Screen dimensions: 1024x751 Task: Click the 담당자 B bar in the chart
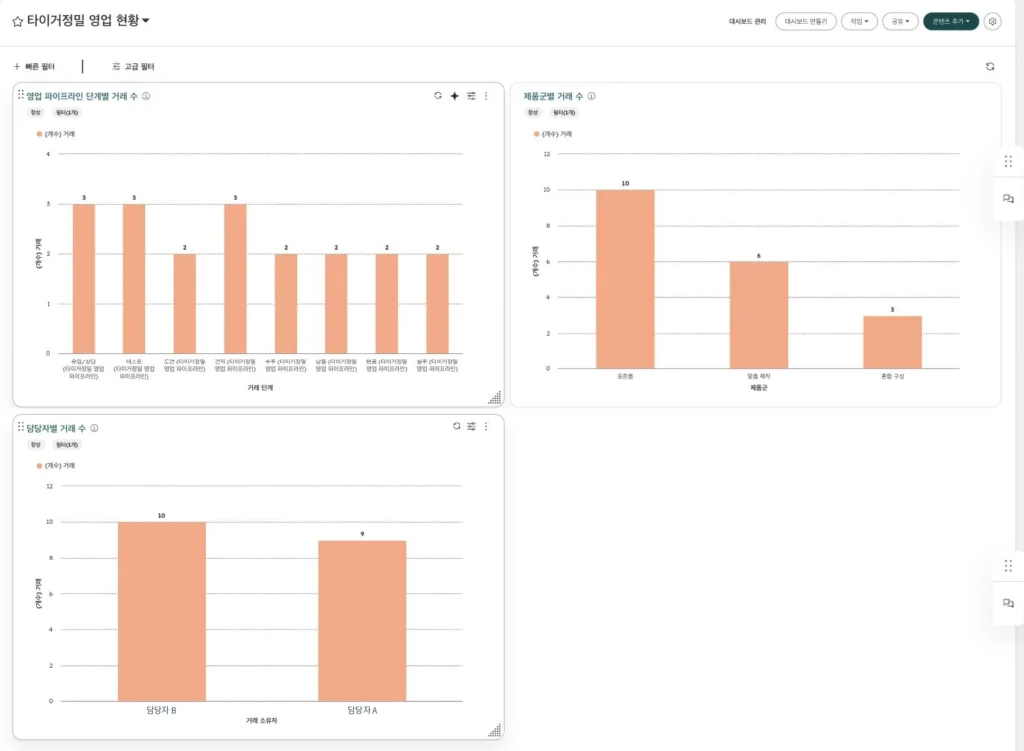pyautogui.click(x=161, y=611)
